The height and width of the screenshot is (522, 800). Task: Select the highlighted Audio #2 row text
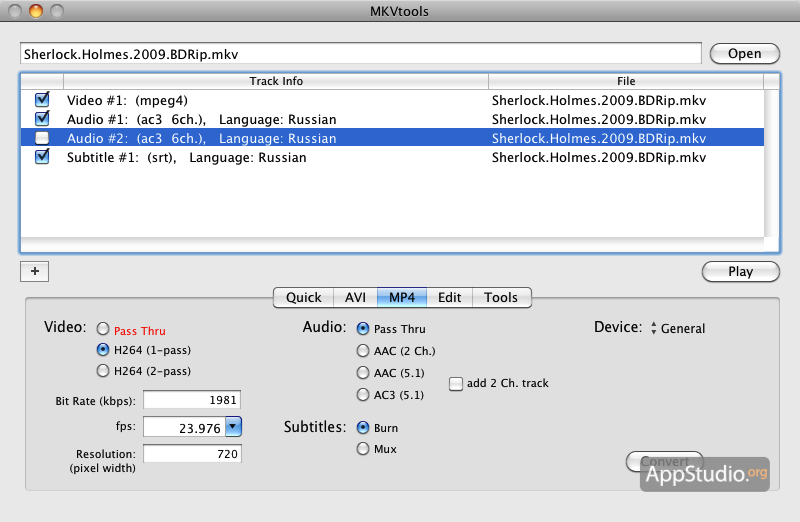(202, 138)
